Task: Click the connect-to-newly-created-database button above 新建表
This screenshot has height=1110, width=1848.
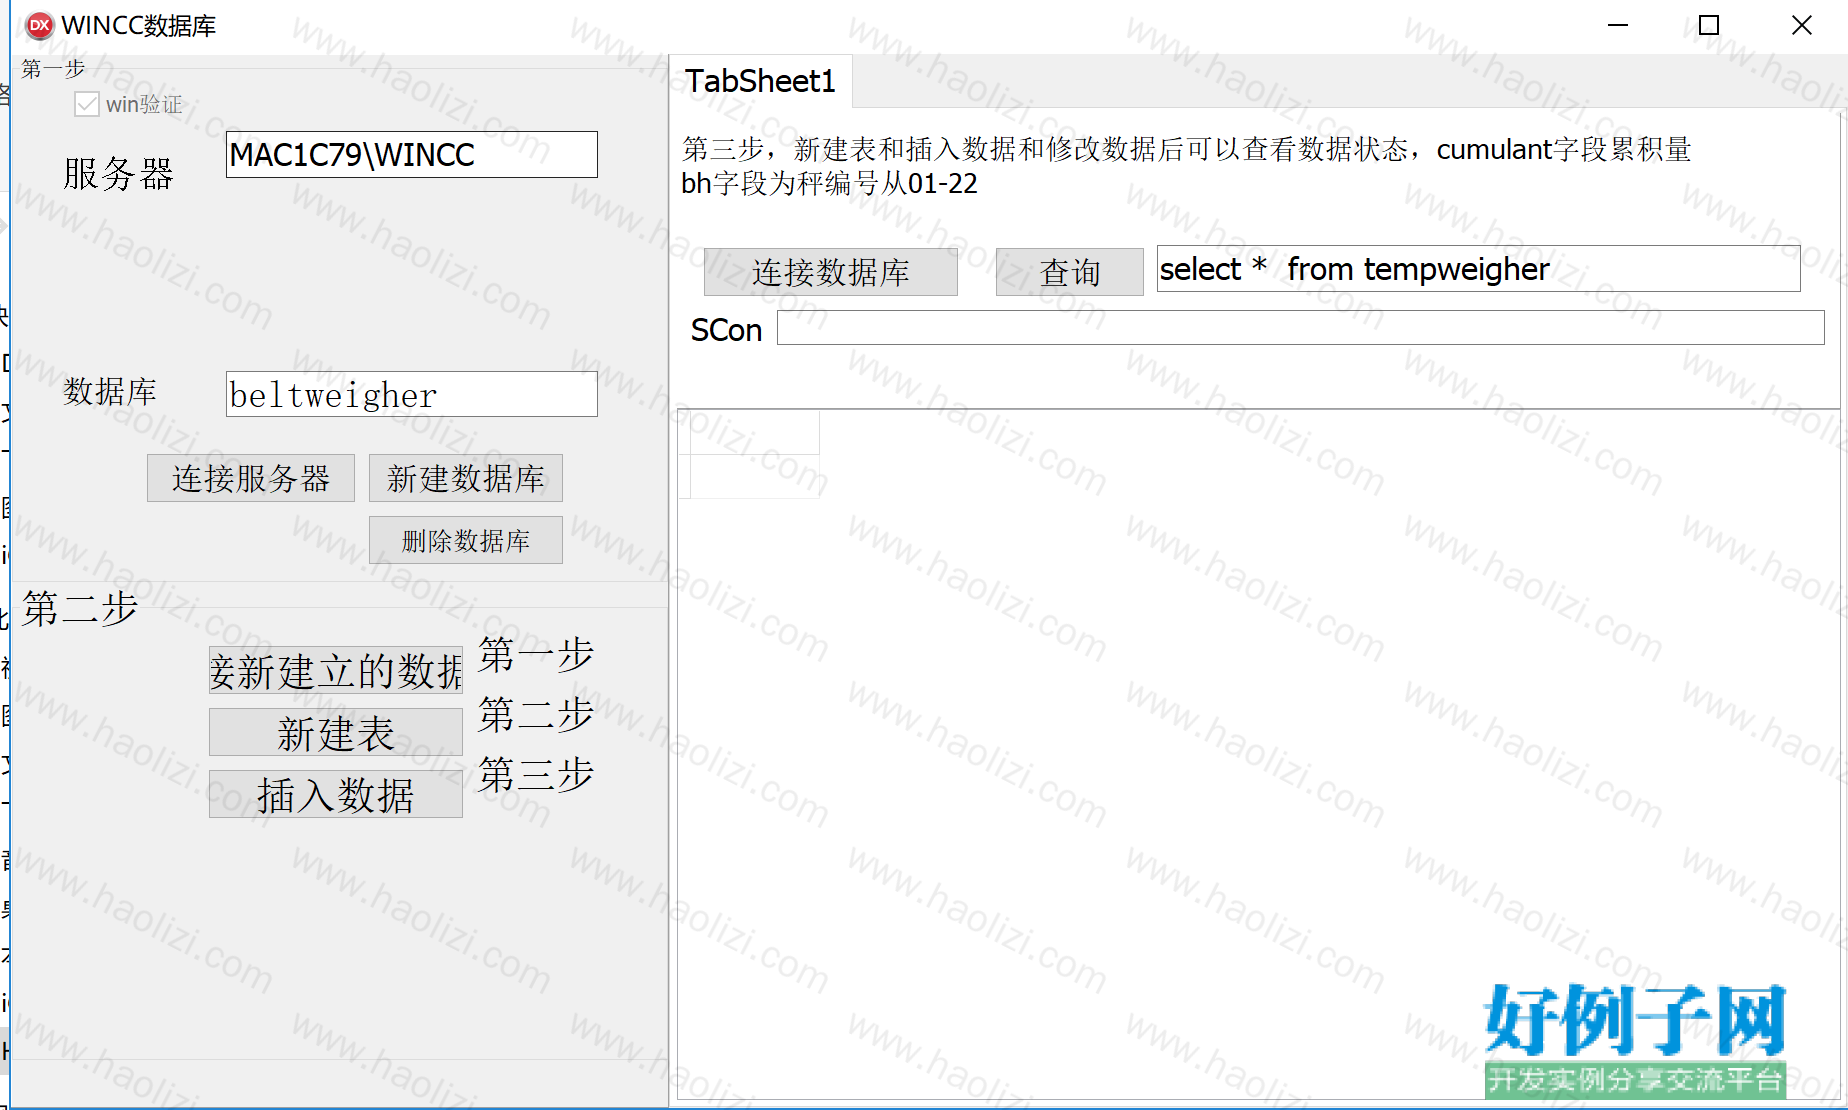Action: coord(336,670)
